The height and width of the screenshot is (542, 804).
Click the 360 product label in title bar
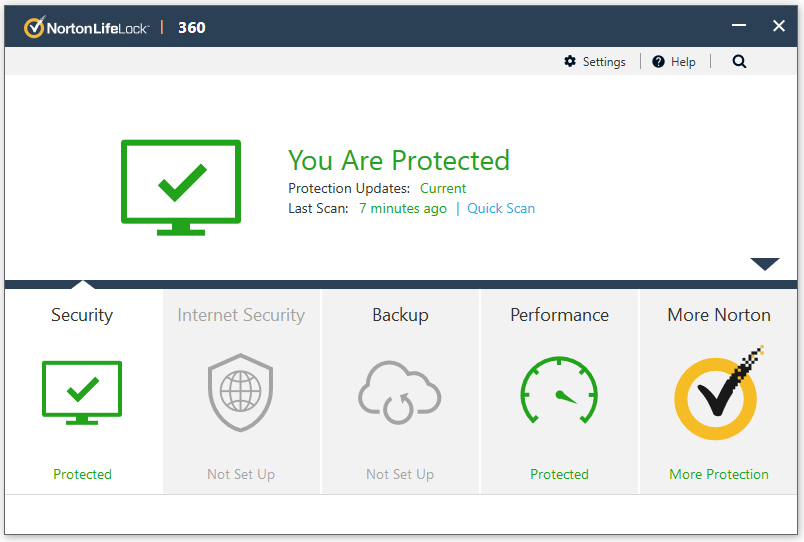[192, 28]
